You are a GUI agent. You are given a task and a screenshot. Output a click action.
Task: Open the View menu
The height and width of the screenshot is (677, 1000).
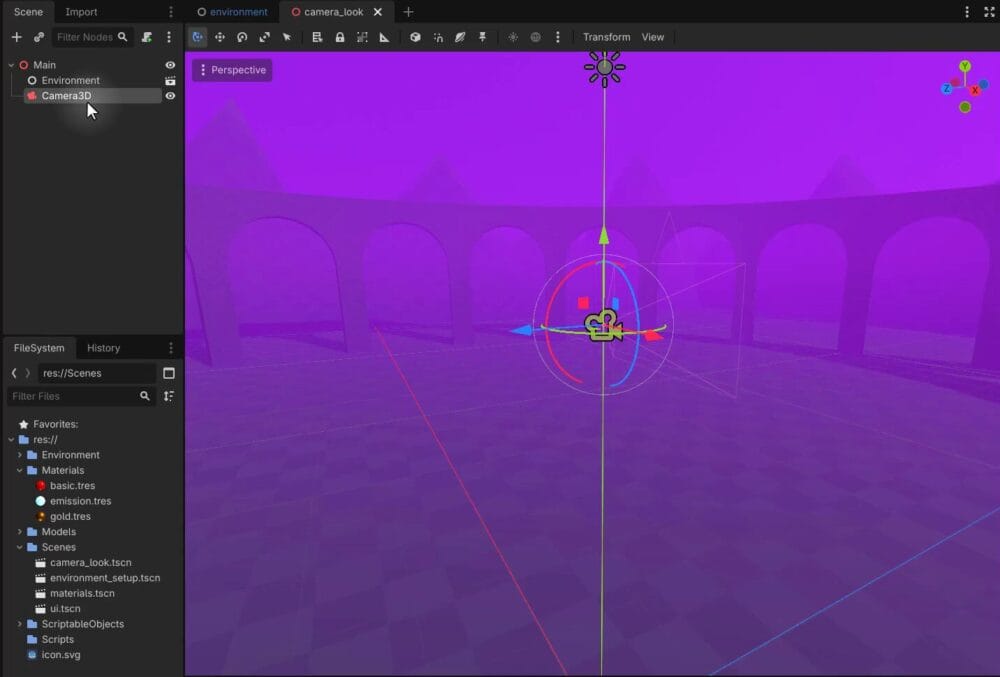[652, 37]
